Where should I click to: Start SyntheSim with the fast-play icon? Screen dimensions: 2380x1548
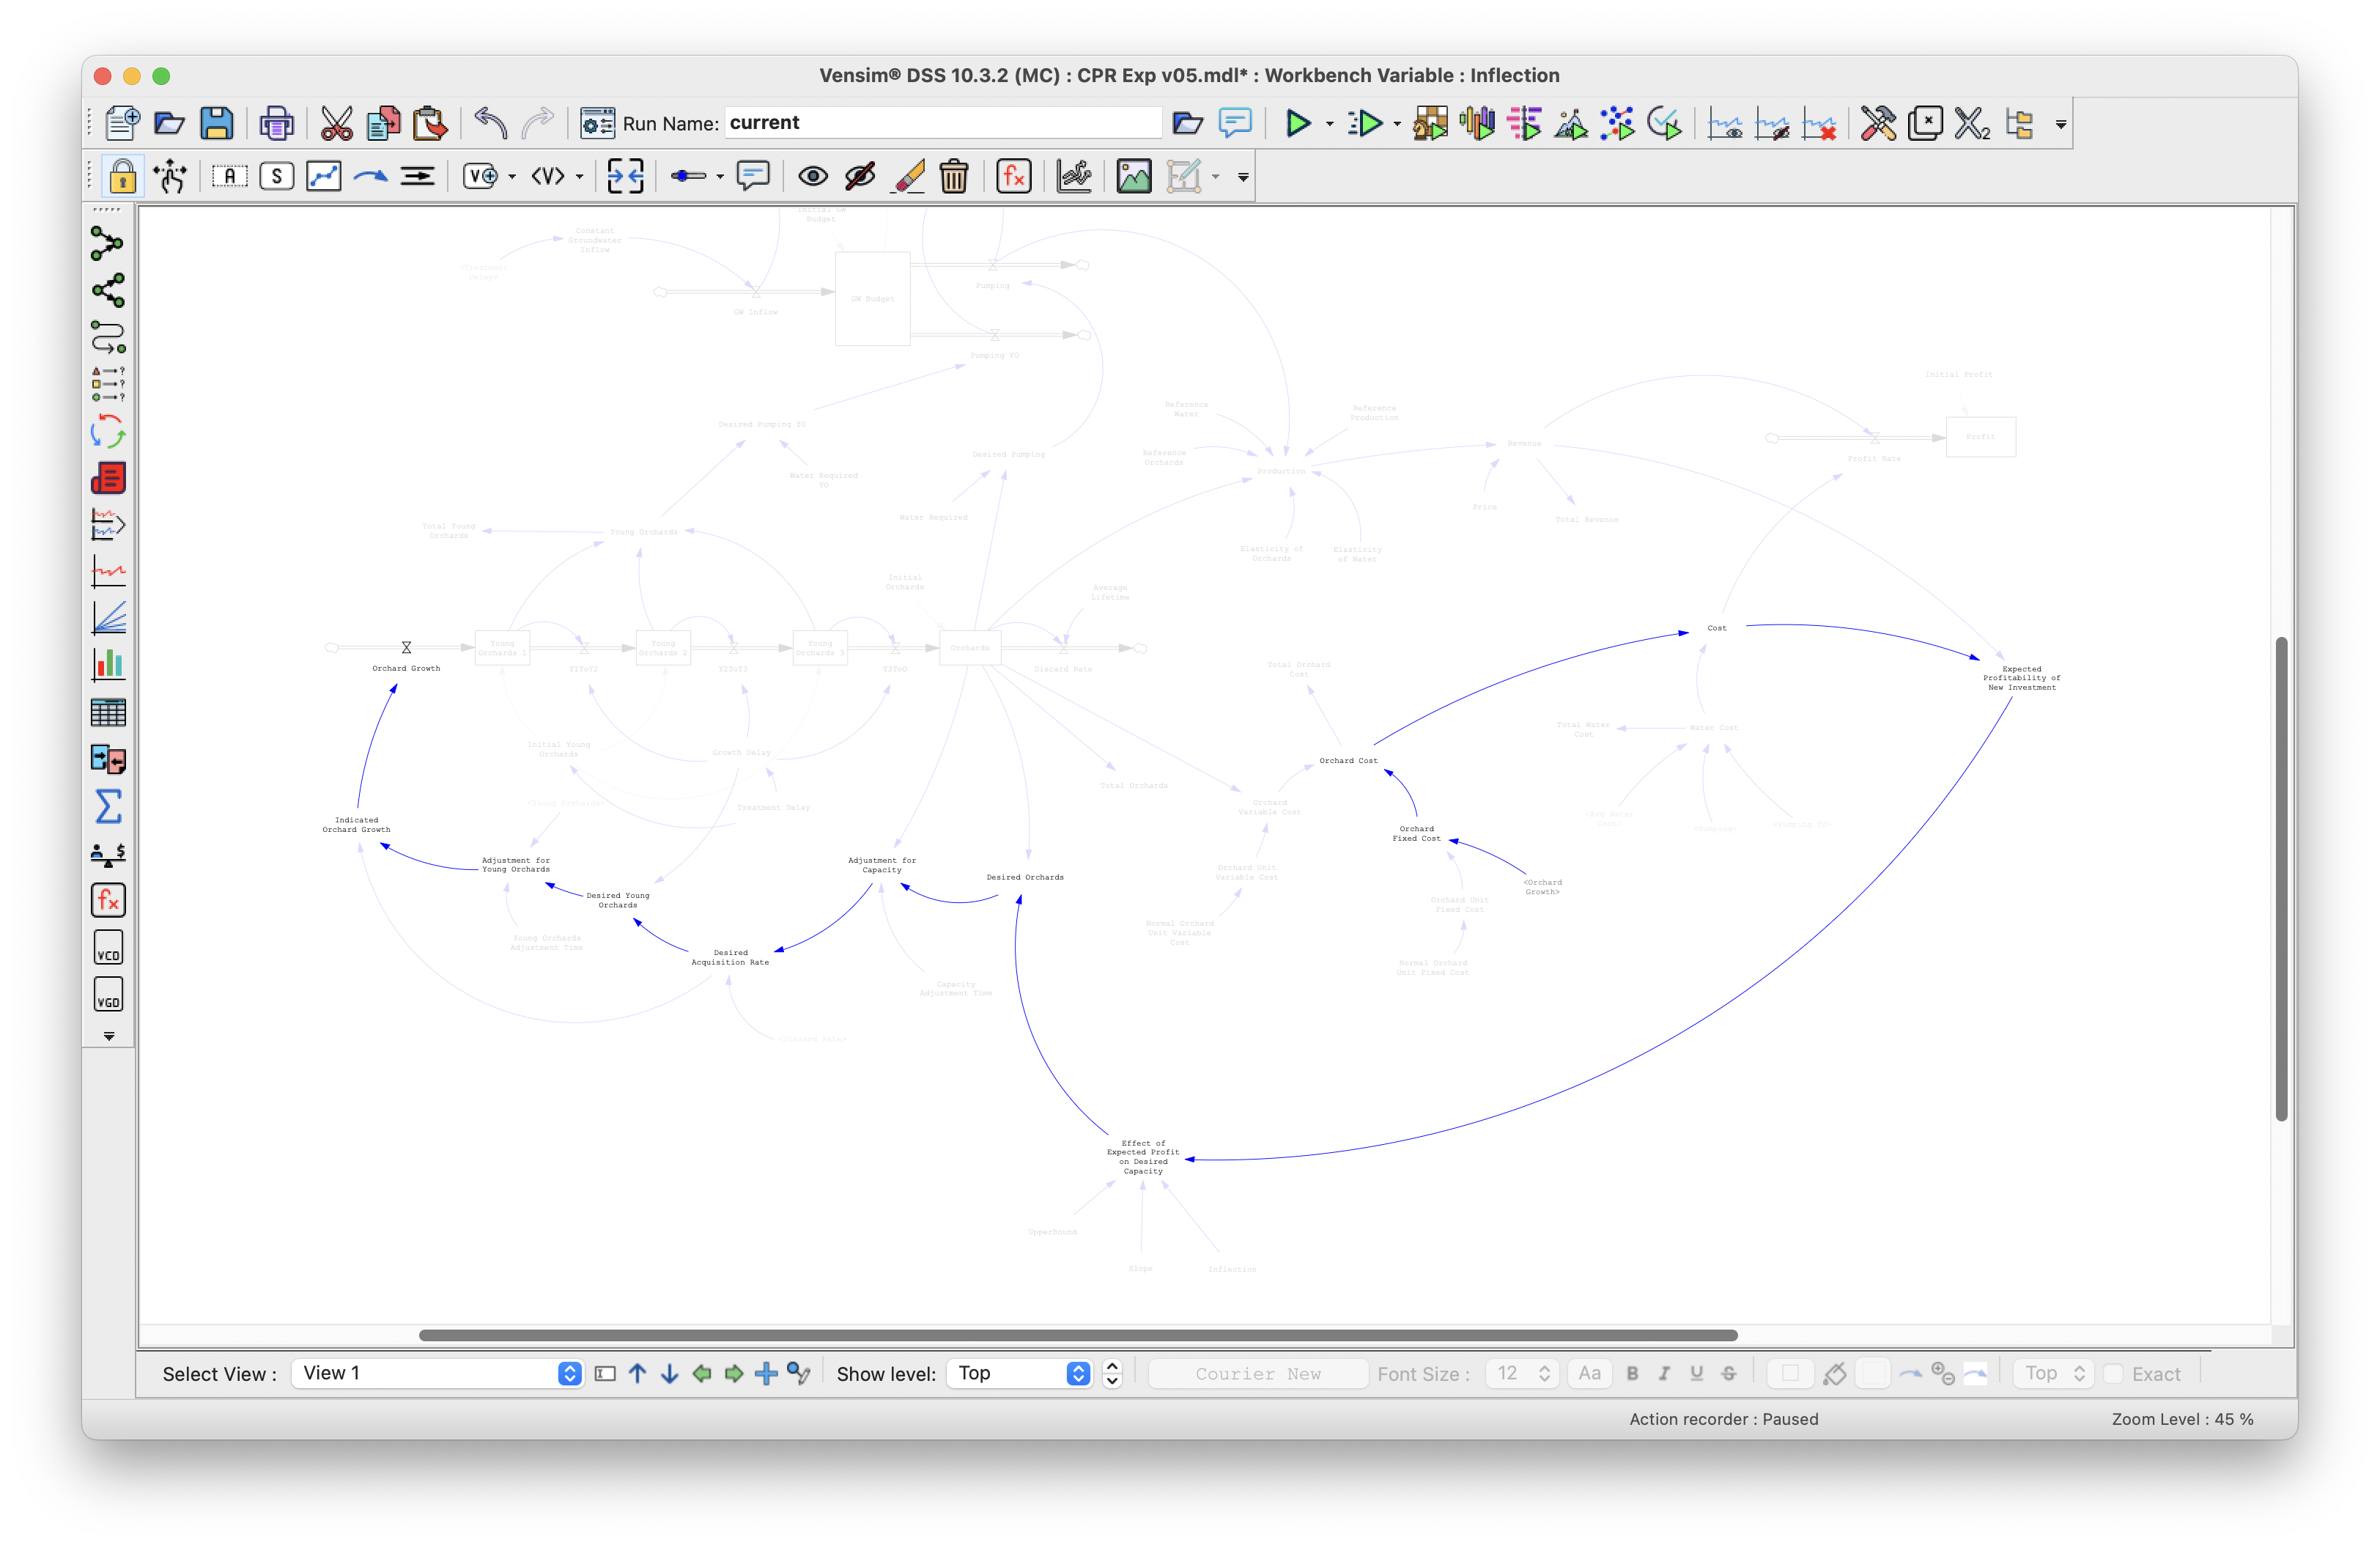tap(1365, 123)
